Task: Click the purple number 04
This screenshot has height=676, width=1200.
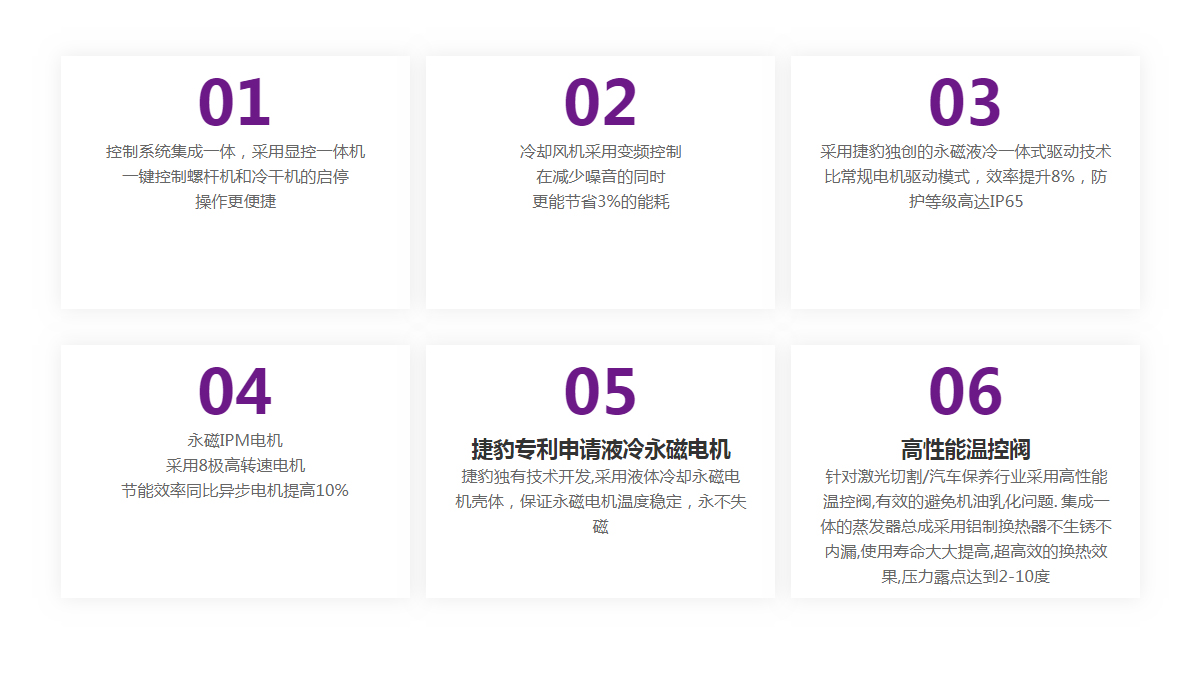Action: click(235, 392)
